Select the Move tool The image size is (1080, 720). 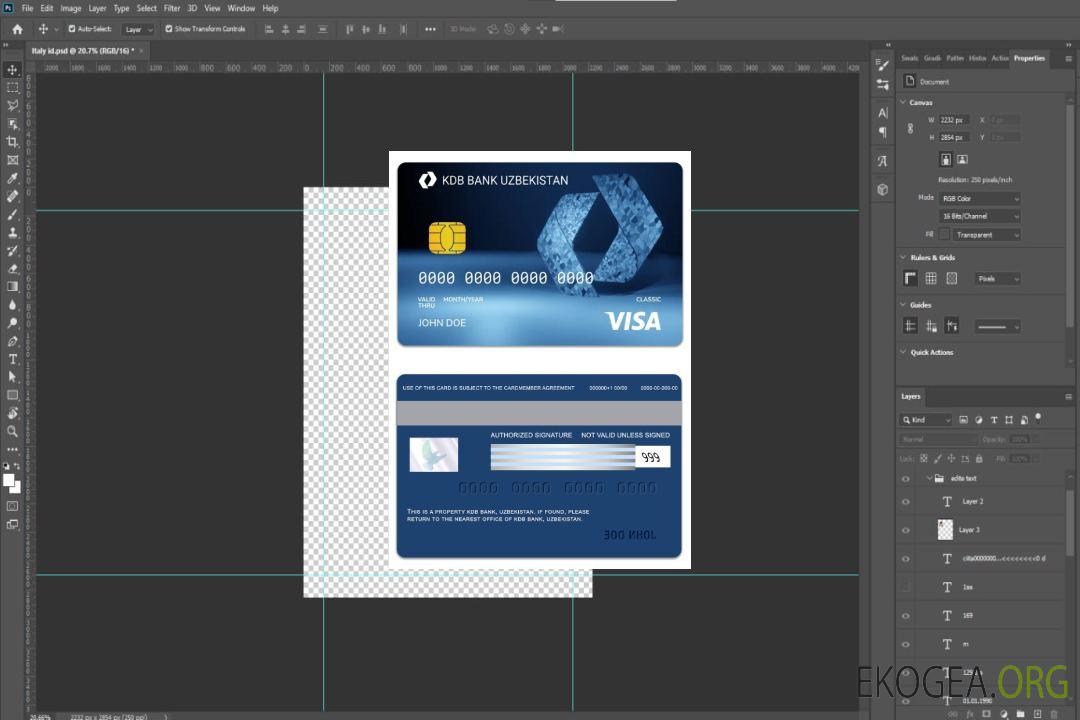pyautogui.click(x=12, y=70)
